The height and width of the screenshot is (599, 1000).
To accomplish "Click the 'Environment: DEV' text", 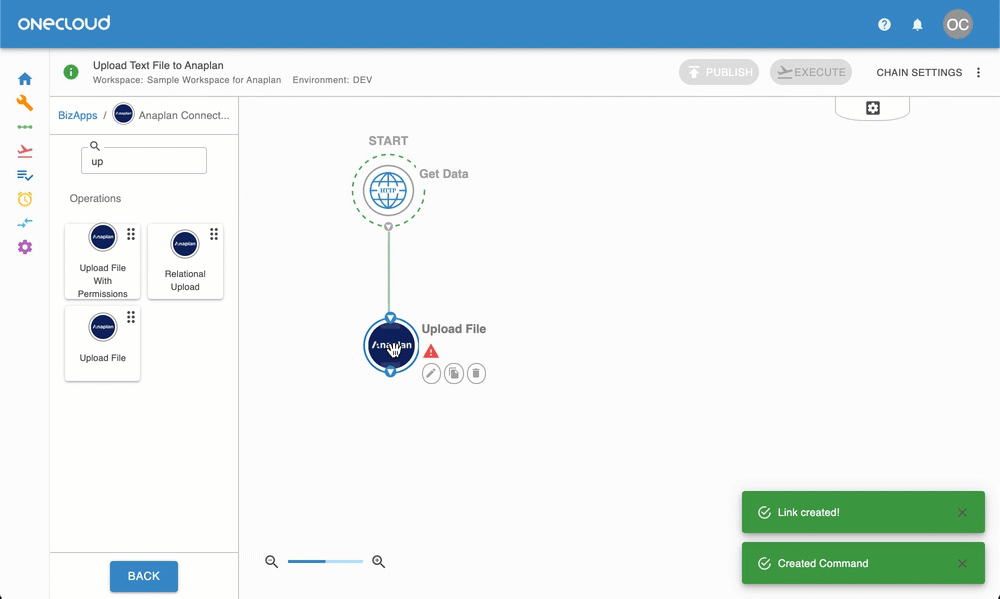I will click(332, 80).
